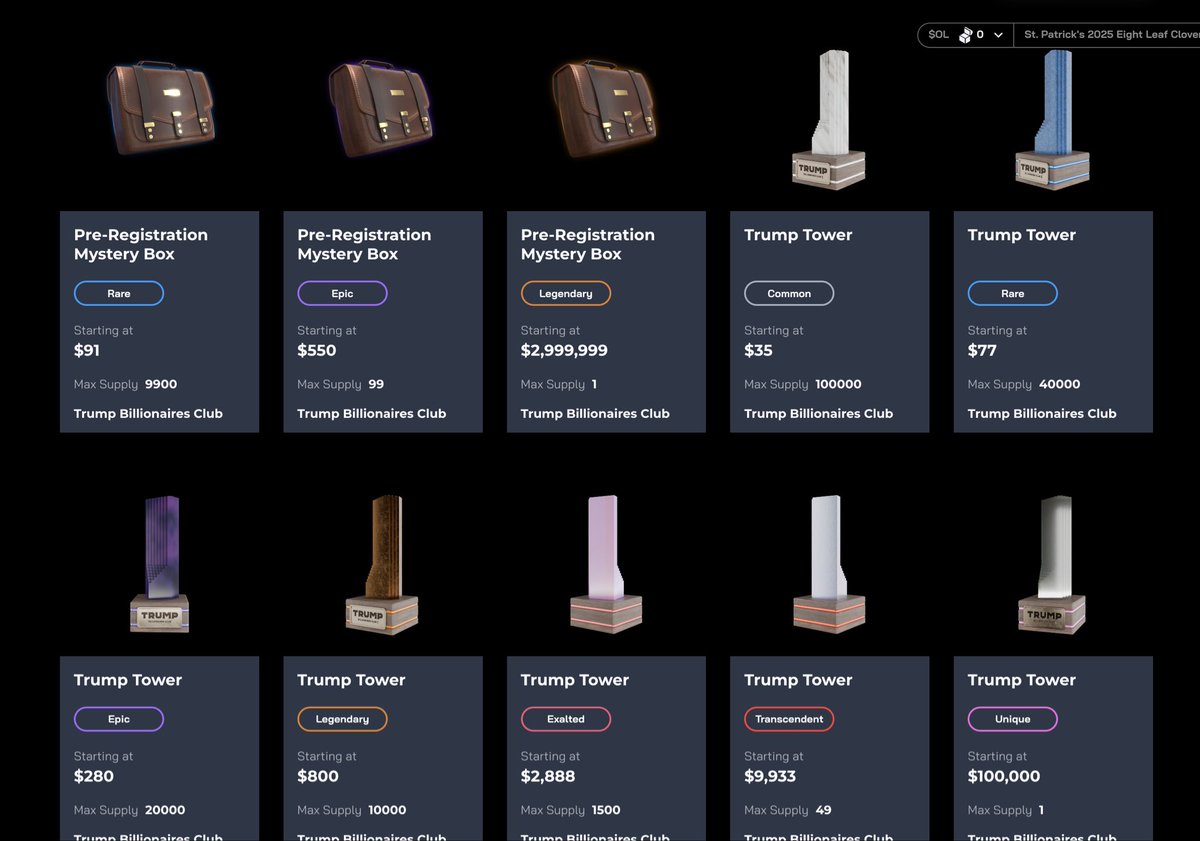Open the Epic Mystery Box briefcase image
The width and height of the screenshot is (1200, 841).
point(383,109)
